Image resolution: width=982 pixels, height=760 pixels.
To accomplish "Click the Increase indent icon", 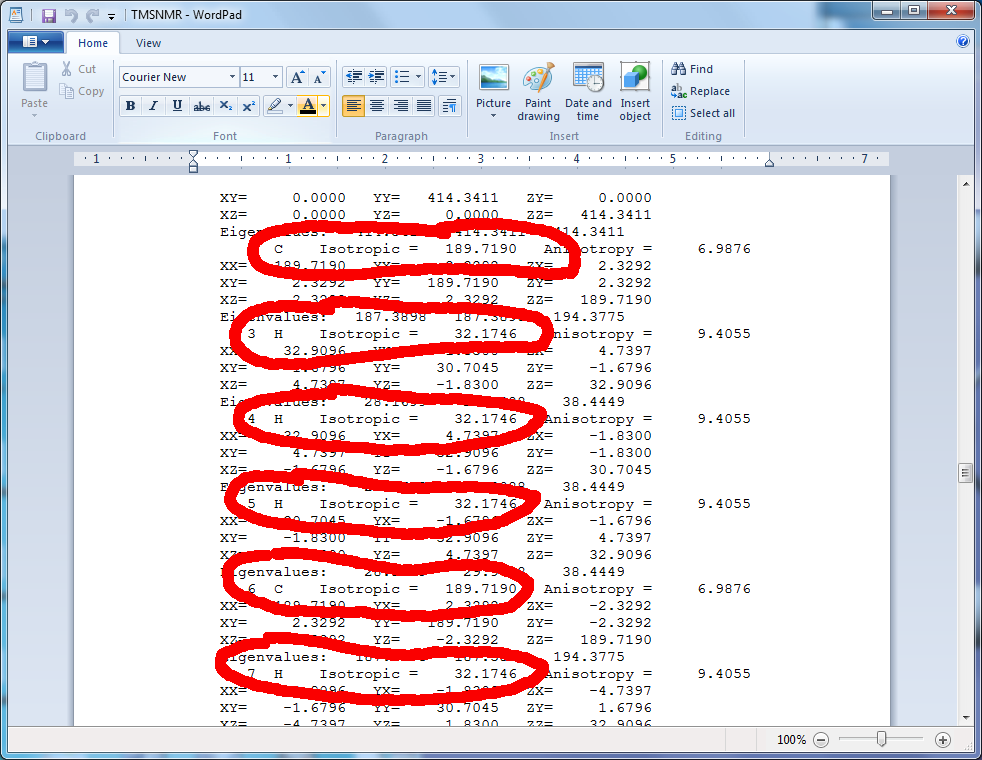I will click(376, 77).
